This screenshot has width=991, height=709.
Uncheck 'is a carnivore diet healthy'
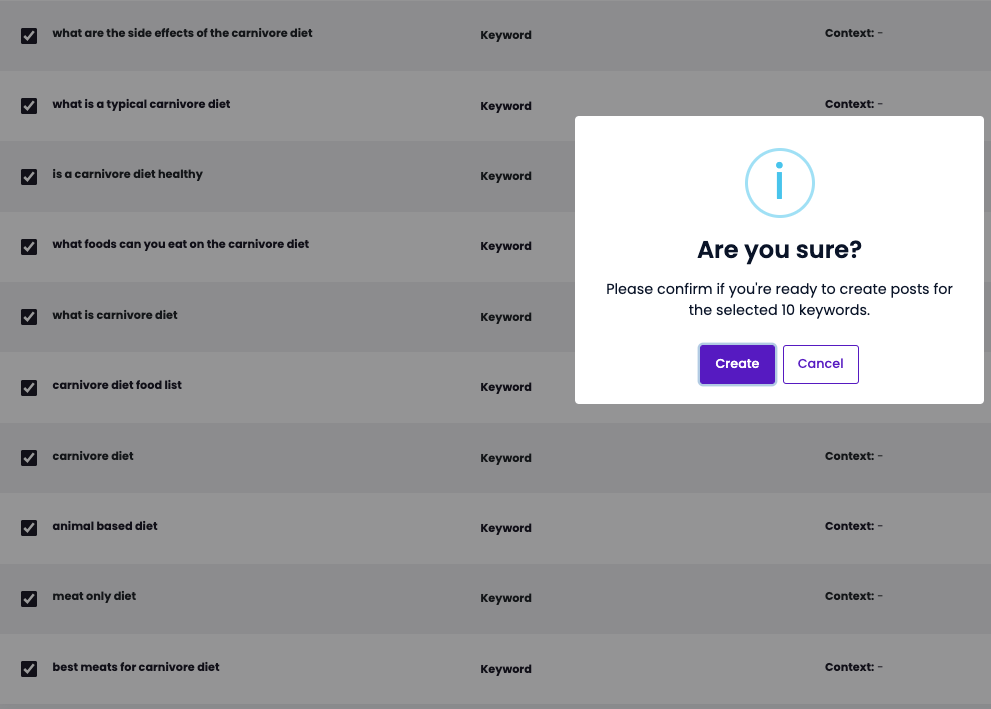point(29,176)
